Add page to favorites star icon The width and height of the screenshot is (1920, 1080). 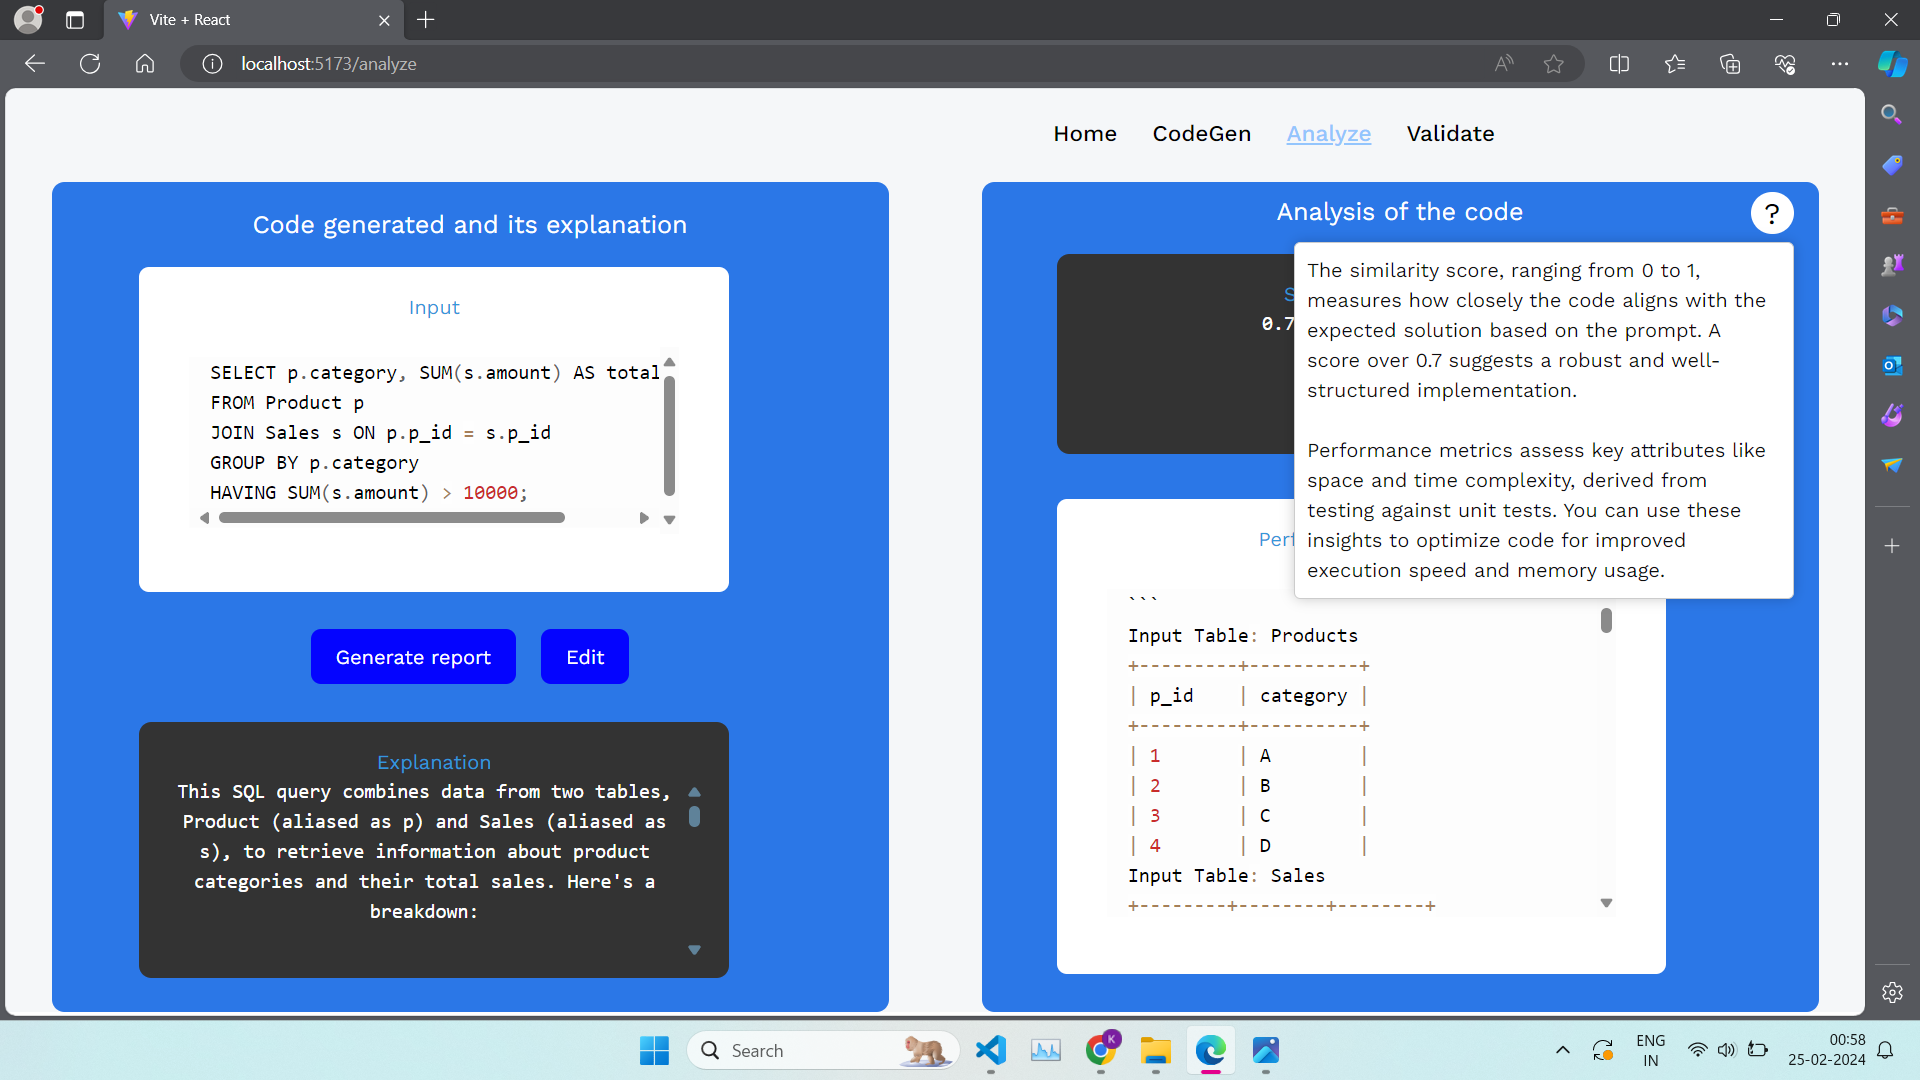[1553, 64]
